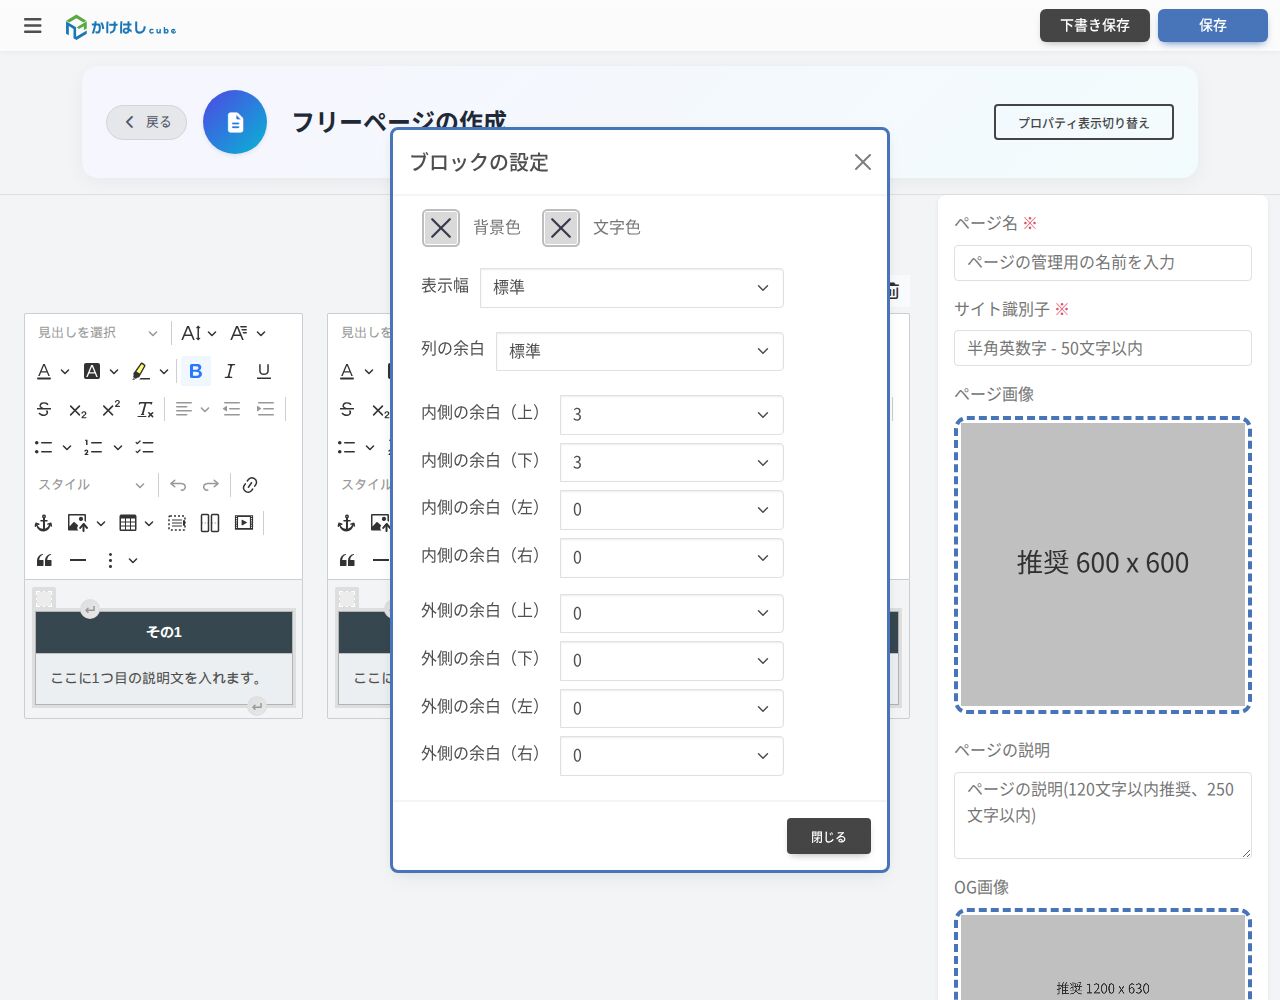The width and height of the screenshot is (1280, 1000).
Task: Open the 表示幅 dropdown
Action: [632, 288]
